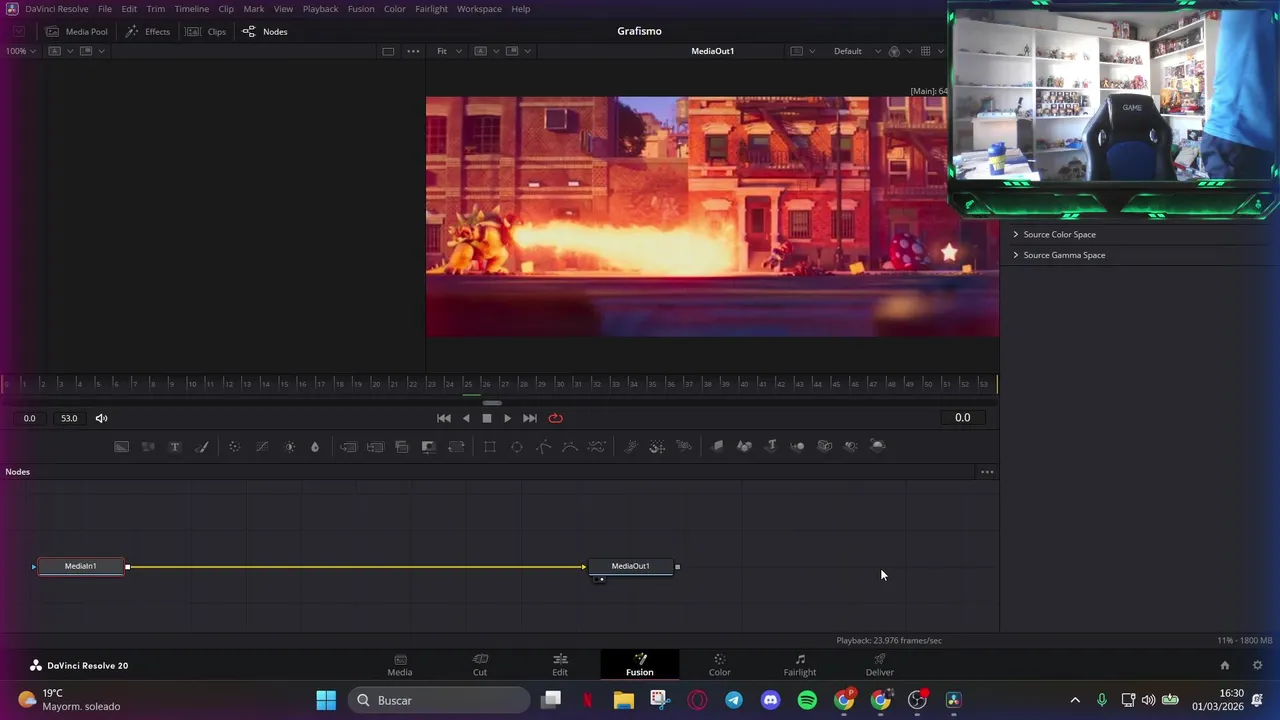Screen dimensions: 1280x720
Task: Open the Workspace menu
Action: (479, 9)
